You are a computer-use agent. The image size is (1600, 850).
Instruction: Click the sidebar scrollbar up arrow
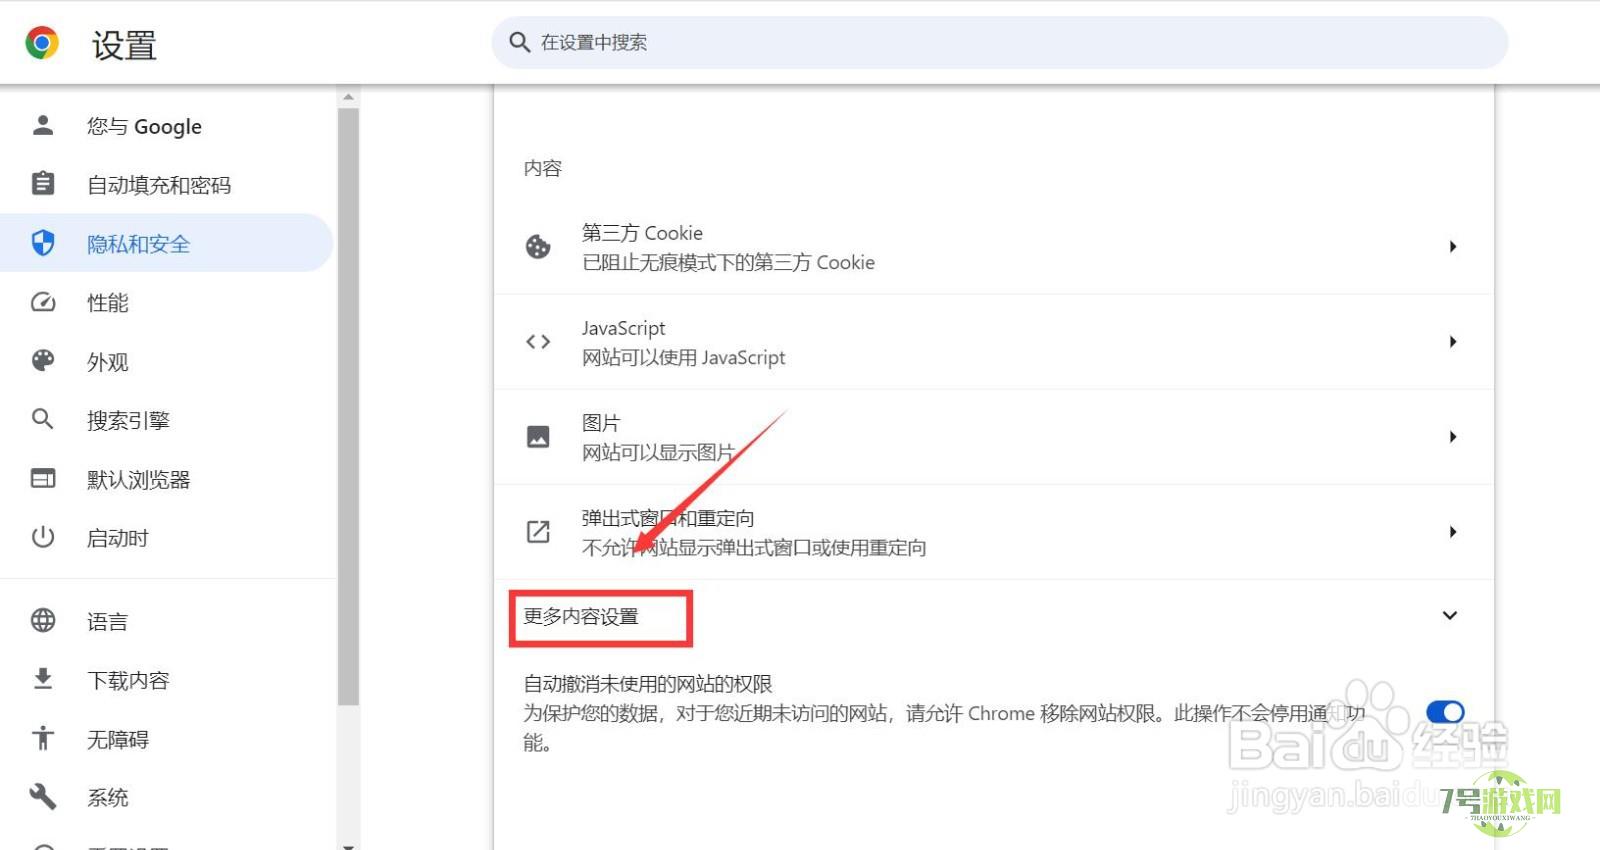coord(348,97)
